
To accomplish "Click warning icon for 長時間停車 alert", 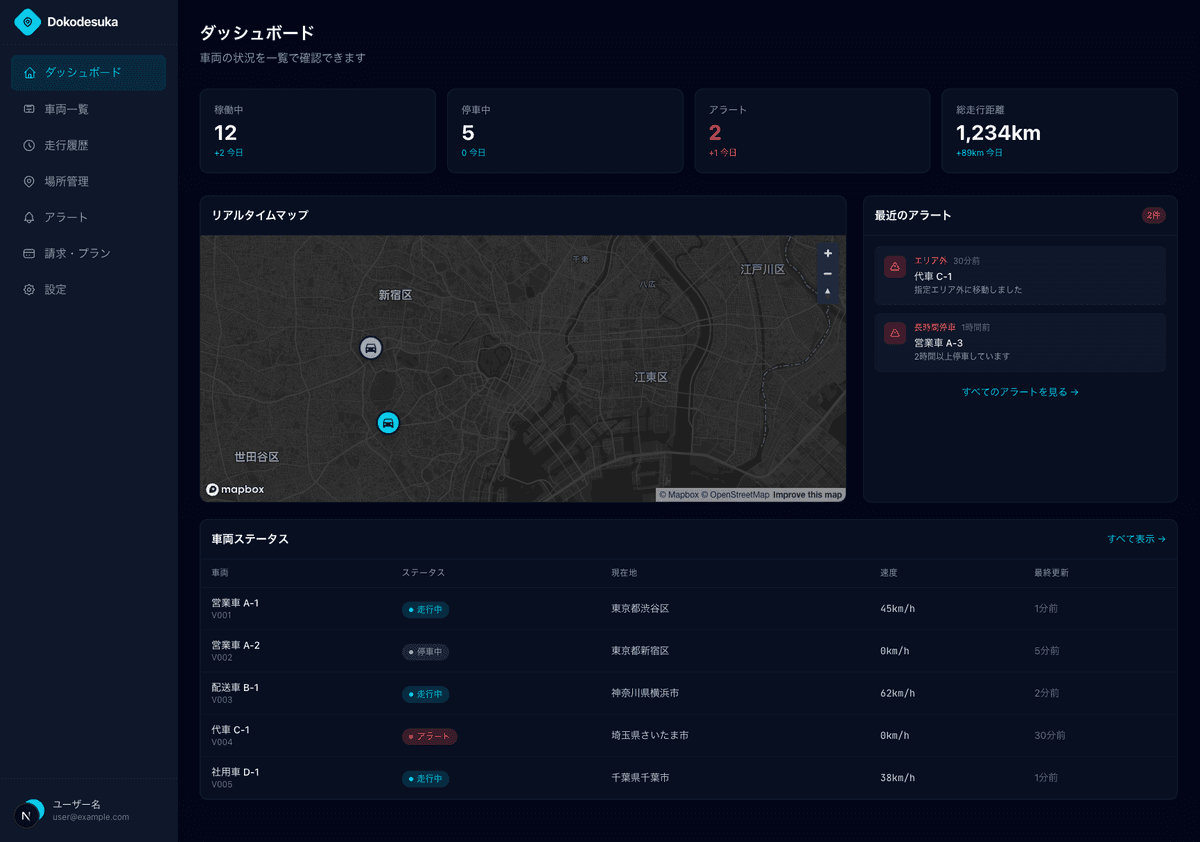I will tap(895, 333).
